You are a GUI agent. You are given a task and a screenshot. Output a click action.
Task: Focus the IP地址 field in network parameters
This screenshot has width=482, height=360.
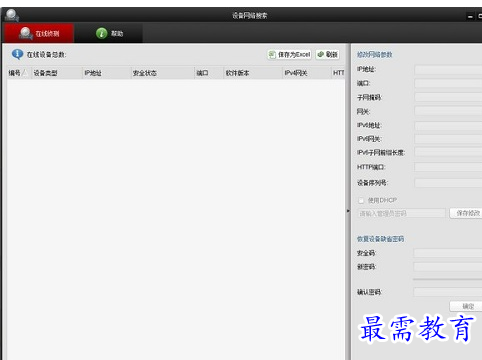coord(448,70)
